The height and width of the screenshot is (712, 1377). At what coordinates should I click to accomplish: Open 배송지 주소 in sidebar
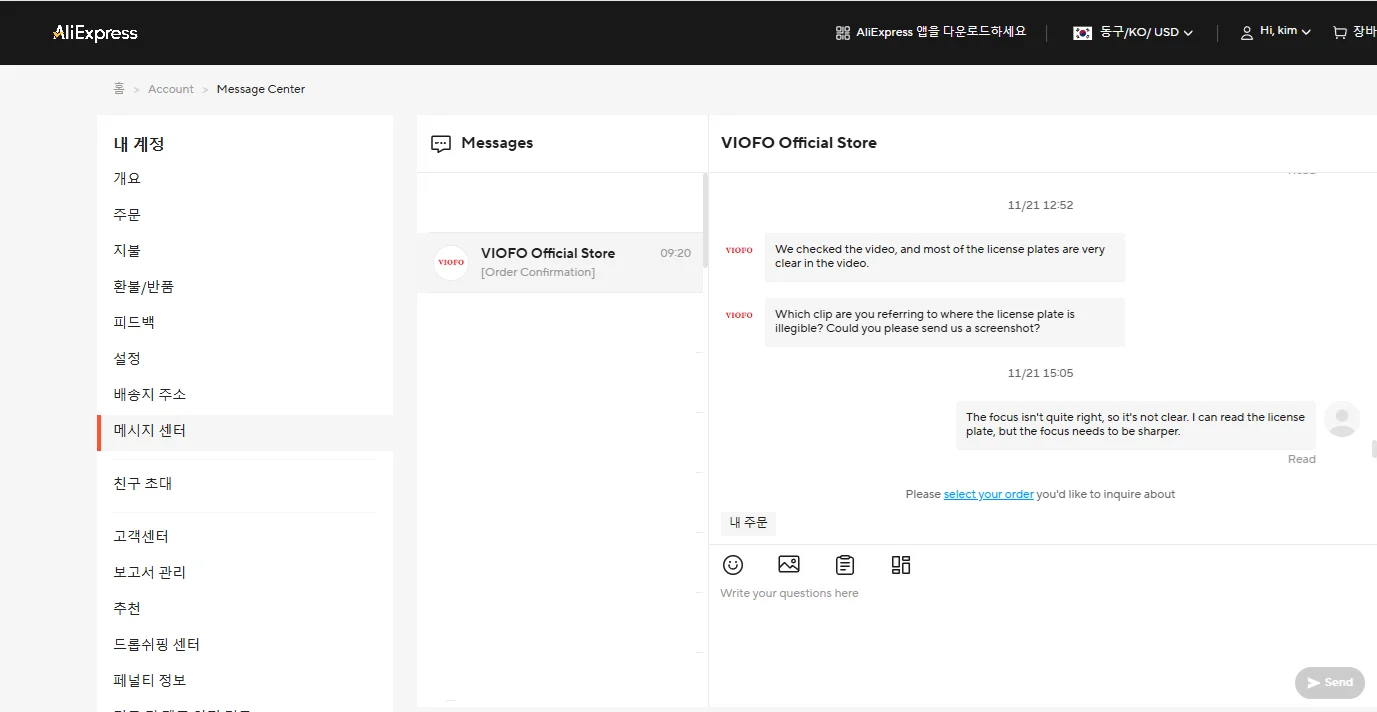click(150, 394)
